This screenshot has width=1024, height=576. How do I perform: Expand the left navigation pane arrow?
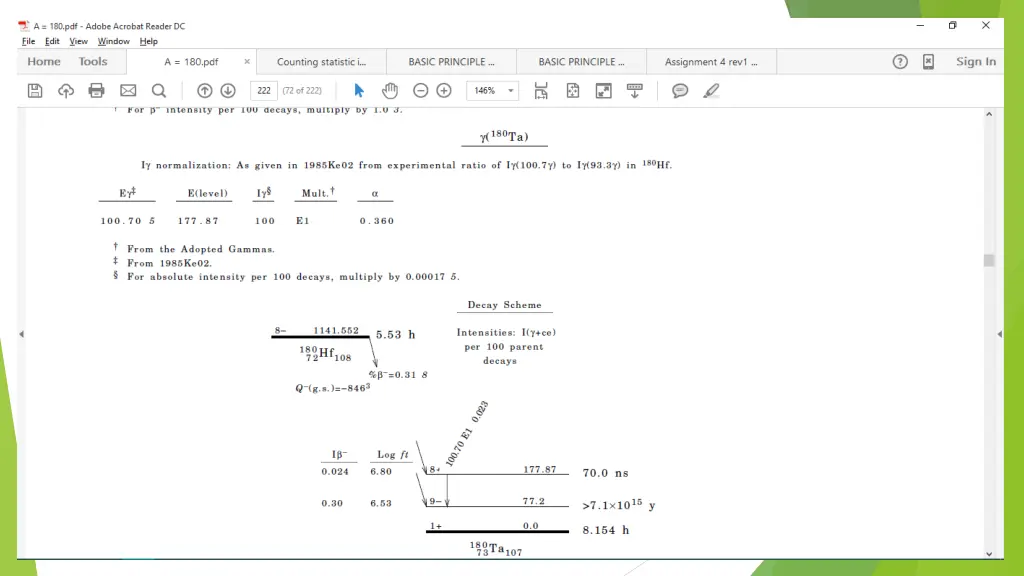[x=22, y=334]
